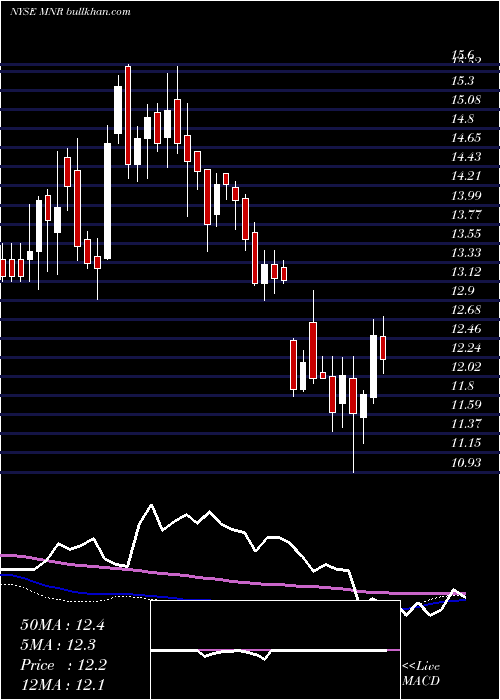500x700 pixels.
Task: Click the 15.3 price axis label
Action: click(x=463, y=81)
